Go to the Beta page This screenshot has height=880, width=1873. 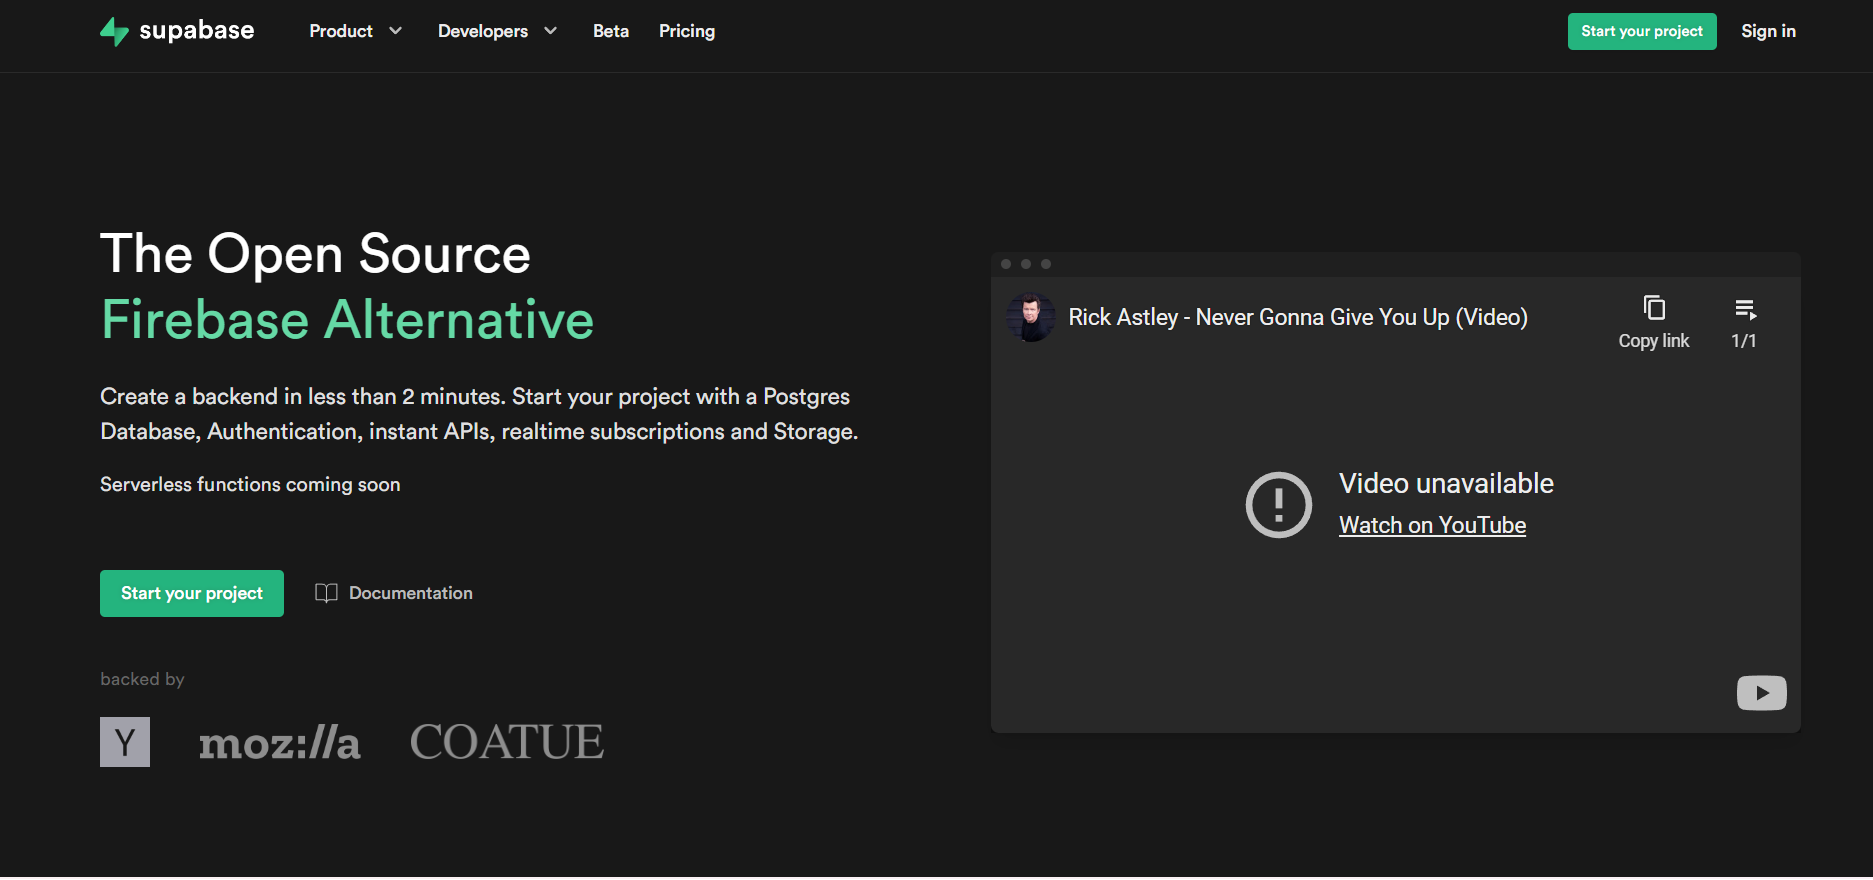coord(610,31)
